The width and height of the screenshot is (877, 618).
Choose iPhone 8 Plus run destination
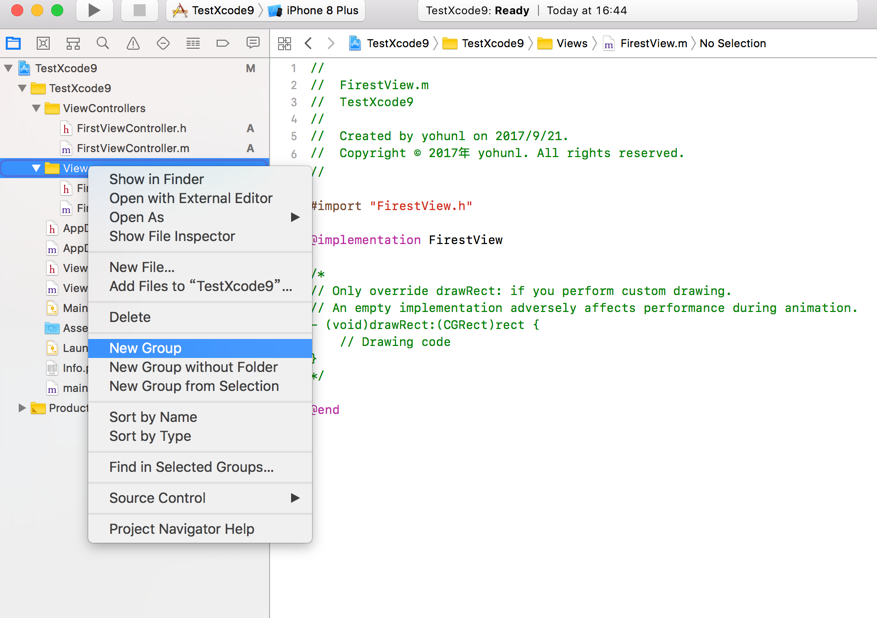313,10
